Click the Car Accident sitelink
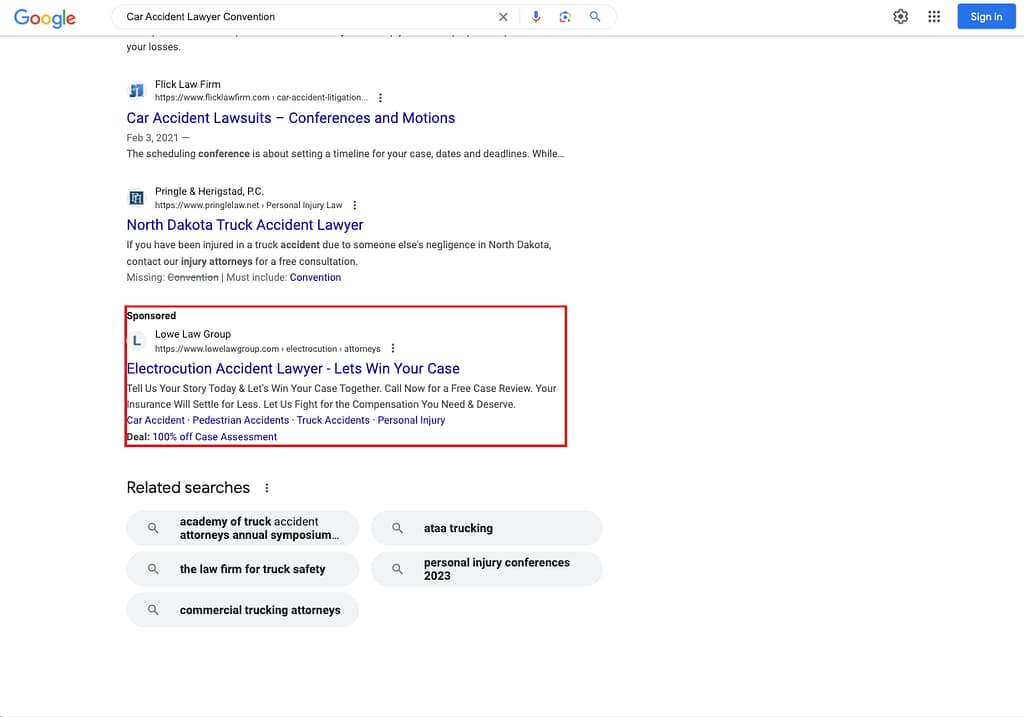The width and height of the screenshot is (1024, 717). pos(155,420)
